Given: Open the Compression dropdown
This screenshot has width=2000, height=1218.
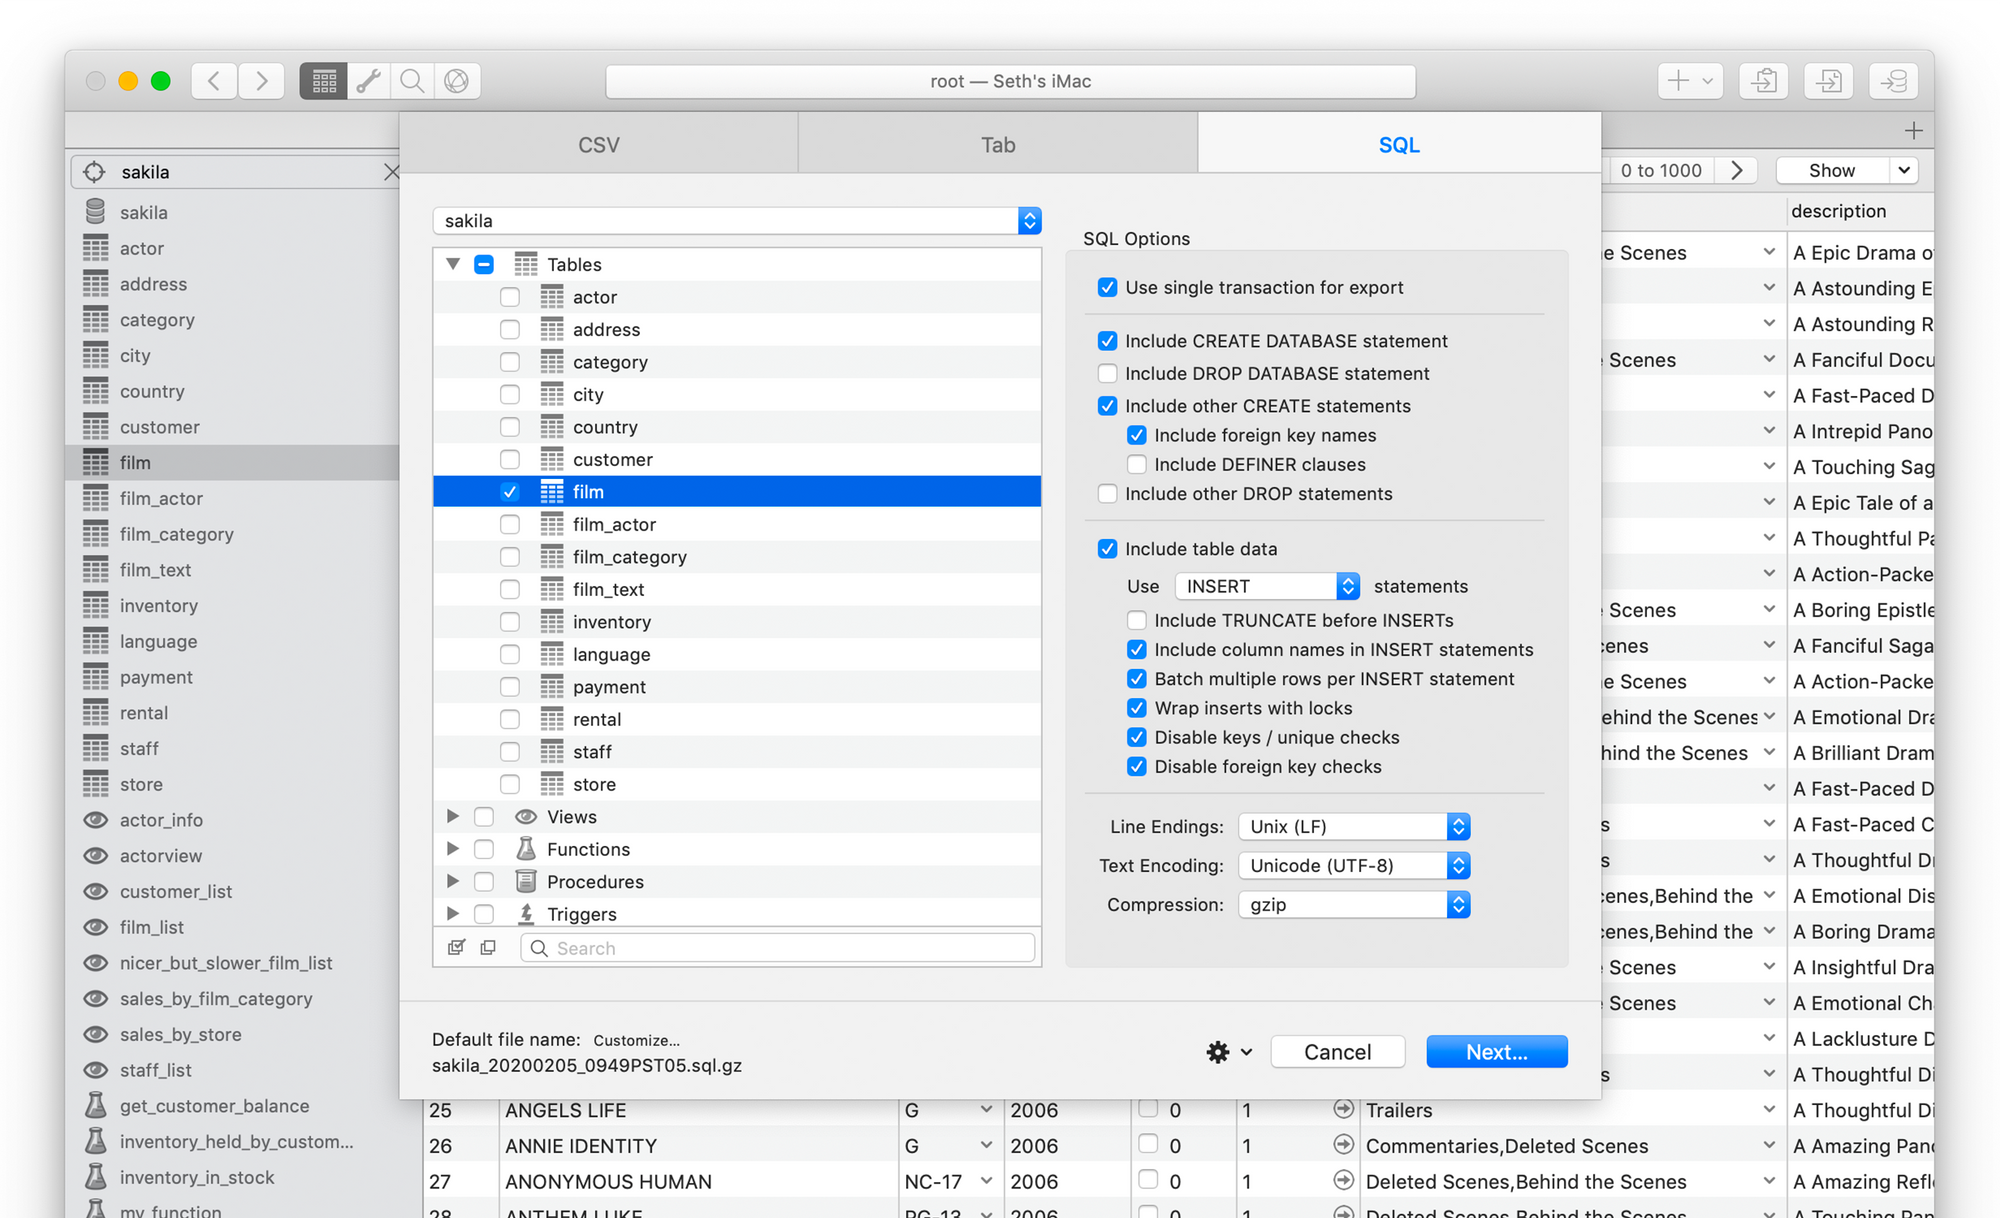Looking at the screenshot, I should point(1353,904).
